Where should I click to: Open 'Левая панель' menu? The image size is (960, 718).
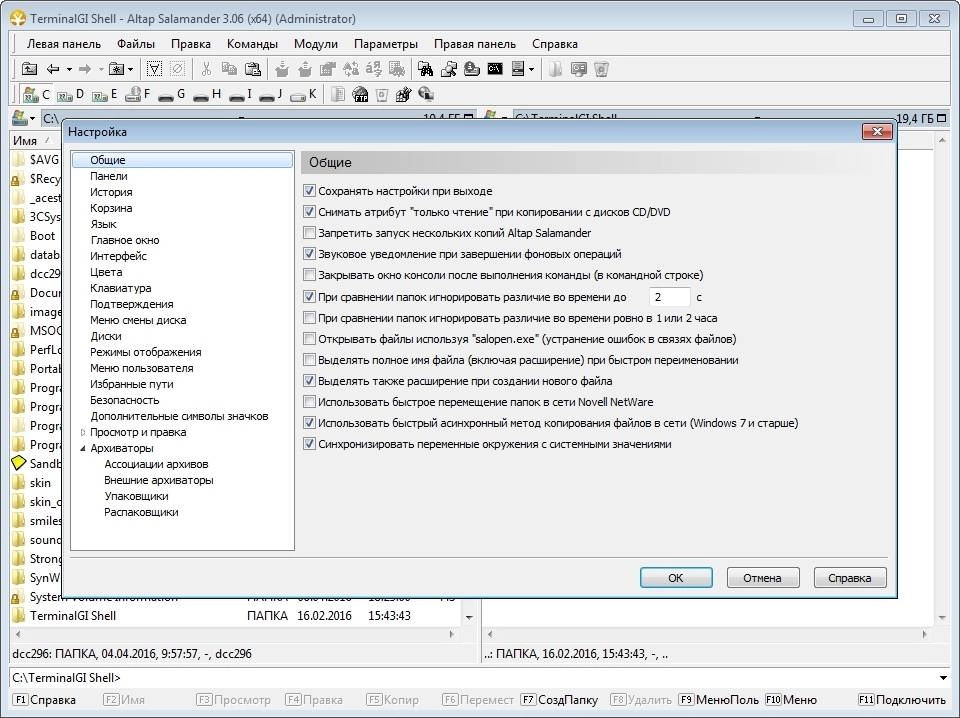pyautogui.click(x=64, y=44)
